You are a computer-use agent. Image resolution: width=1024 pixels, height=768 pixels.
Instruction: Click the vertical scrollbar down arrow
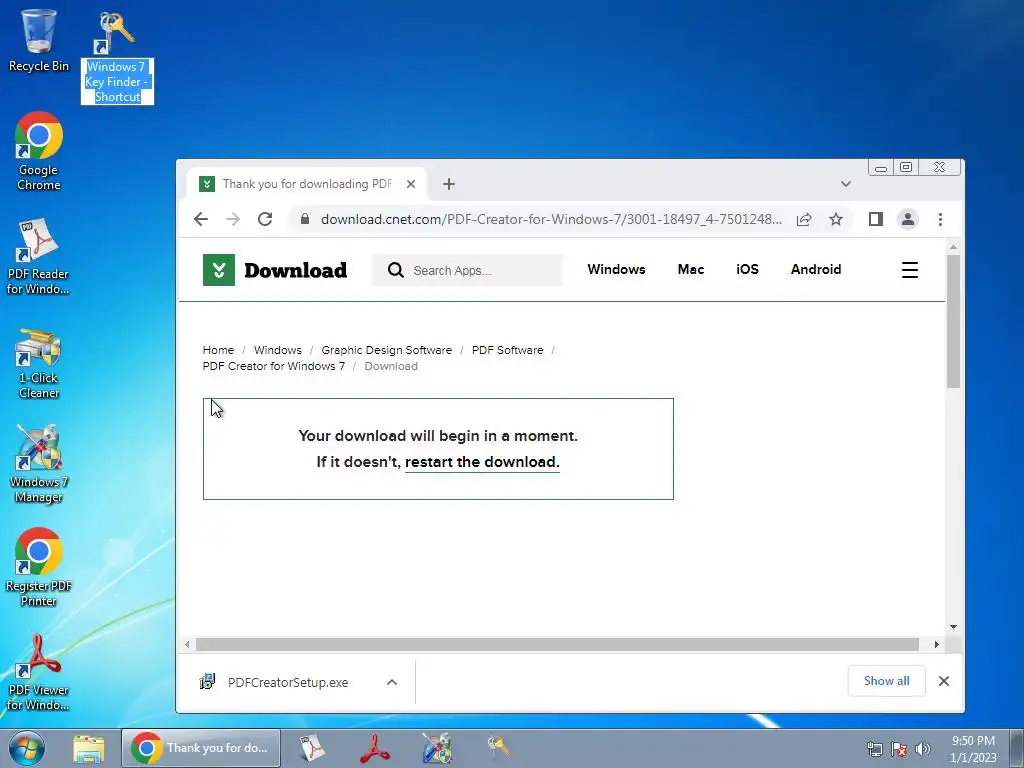953,627
